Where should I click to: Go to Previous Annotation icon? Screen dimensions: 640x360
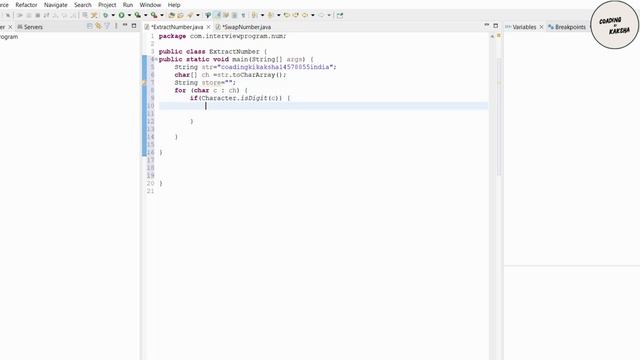point(270,15)
